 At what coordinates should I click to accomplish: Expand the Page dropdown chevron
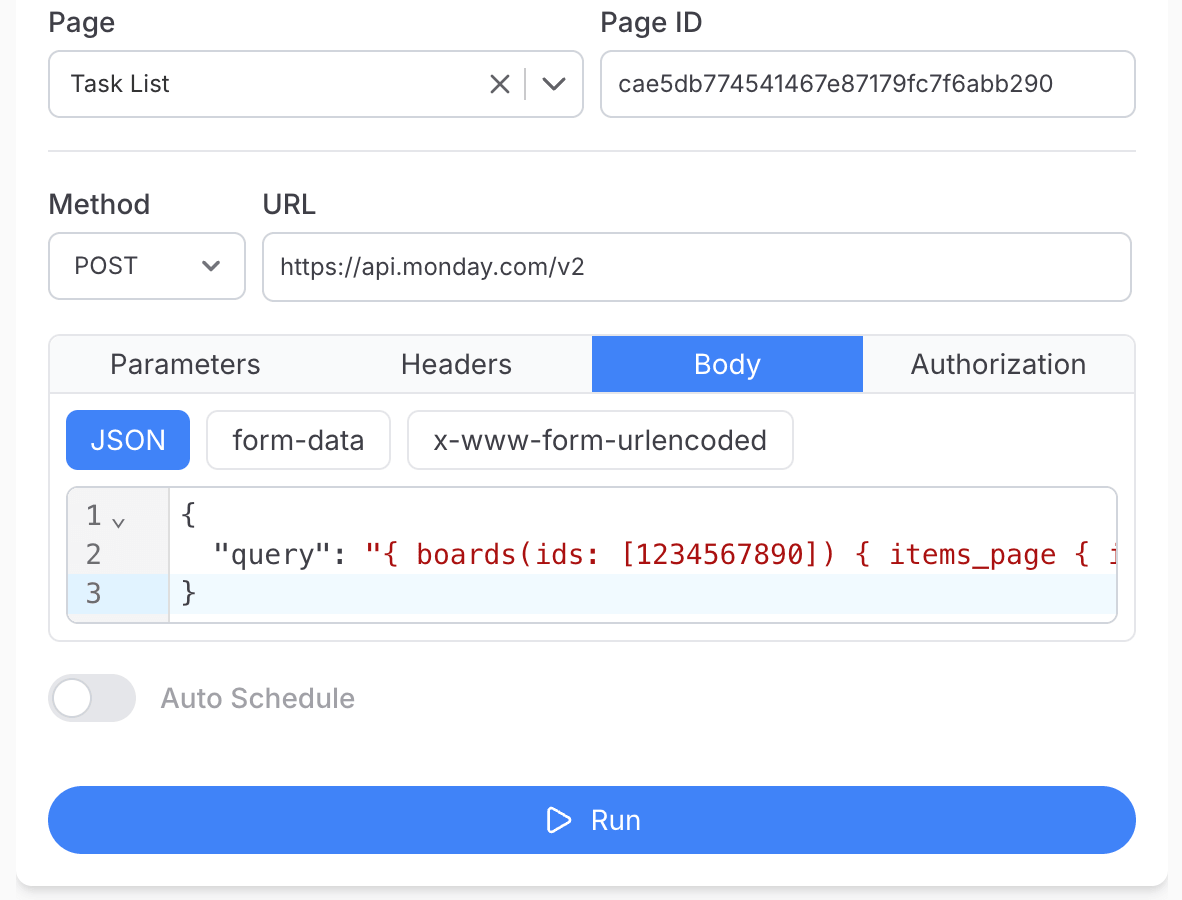click(x=554, y=84)
